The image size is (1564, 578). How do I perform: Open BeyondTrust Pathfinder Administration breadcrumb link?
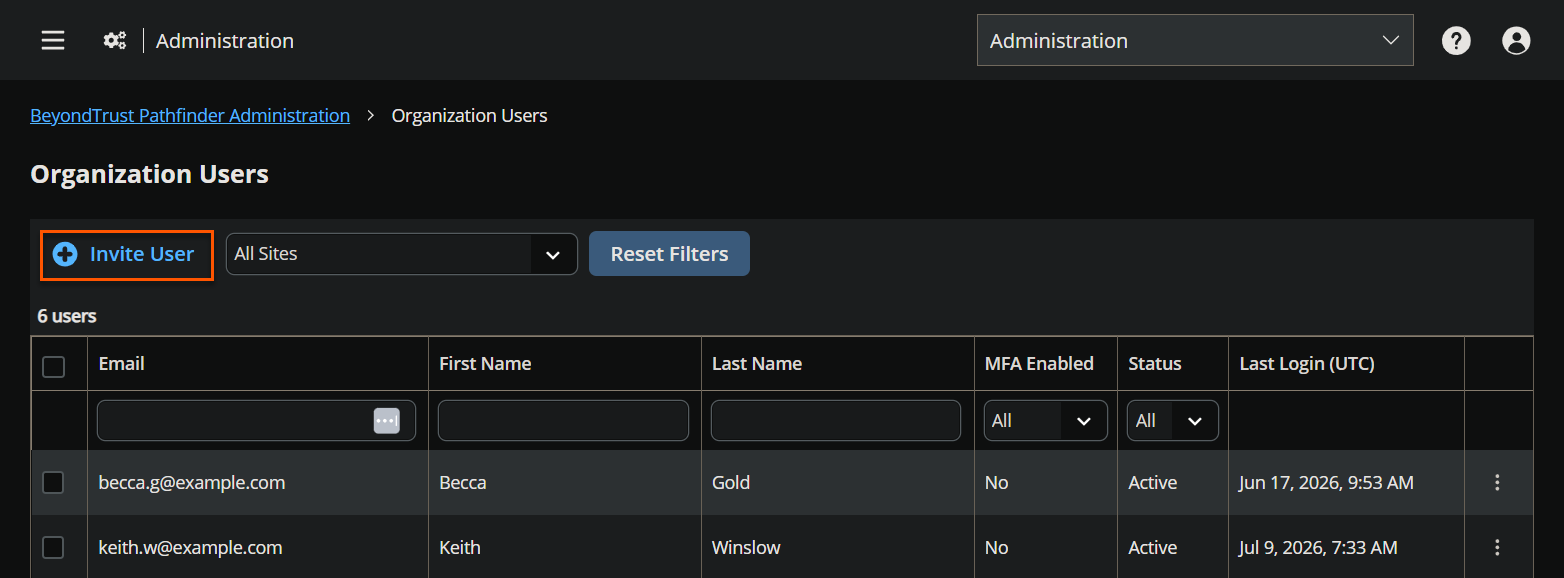tap(190, 116)
